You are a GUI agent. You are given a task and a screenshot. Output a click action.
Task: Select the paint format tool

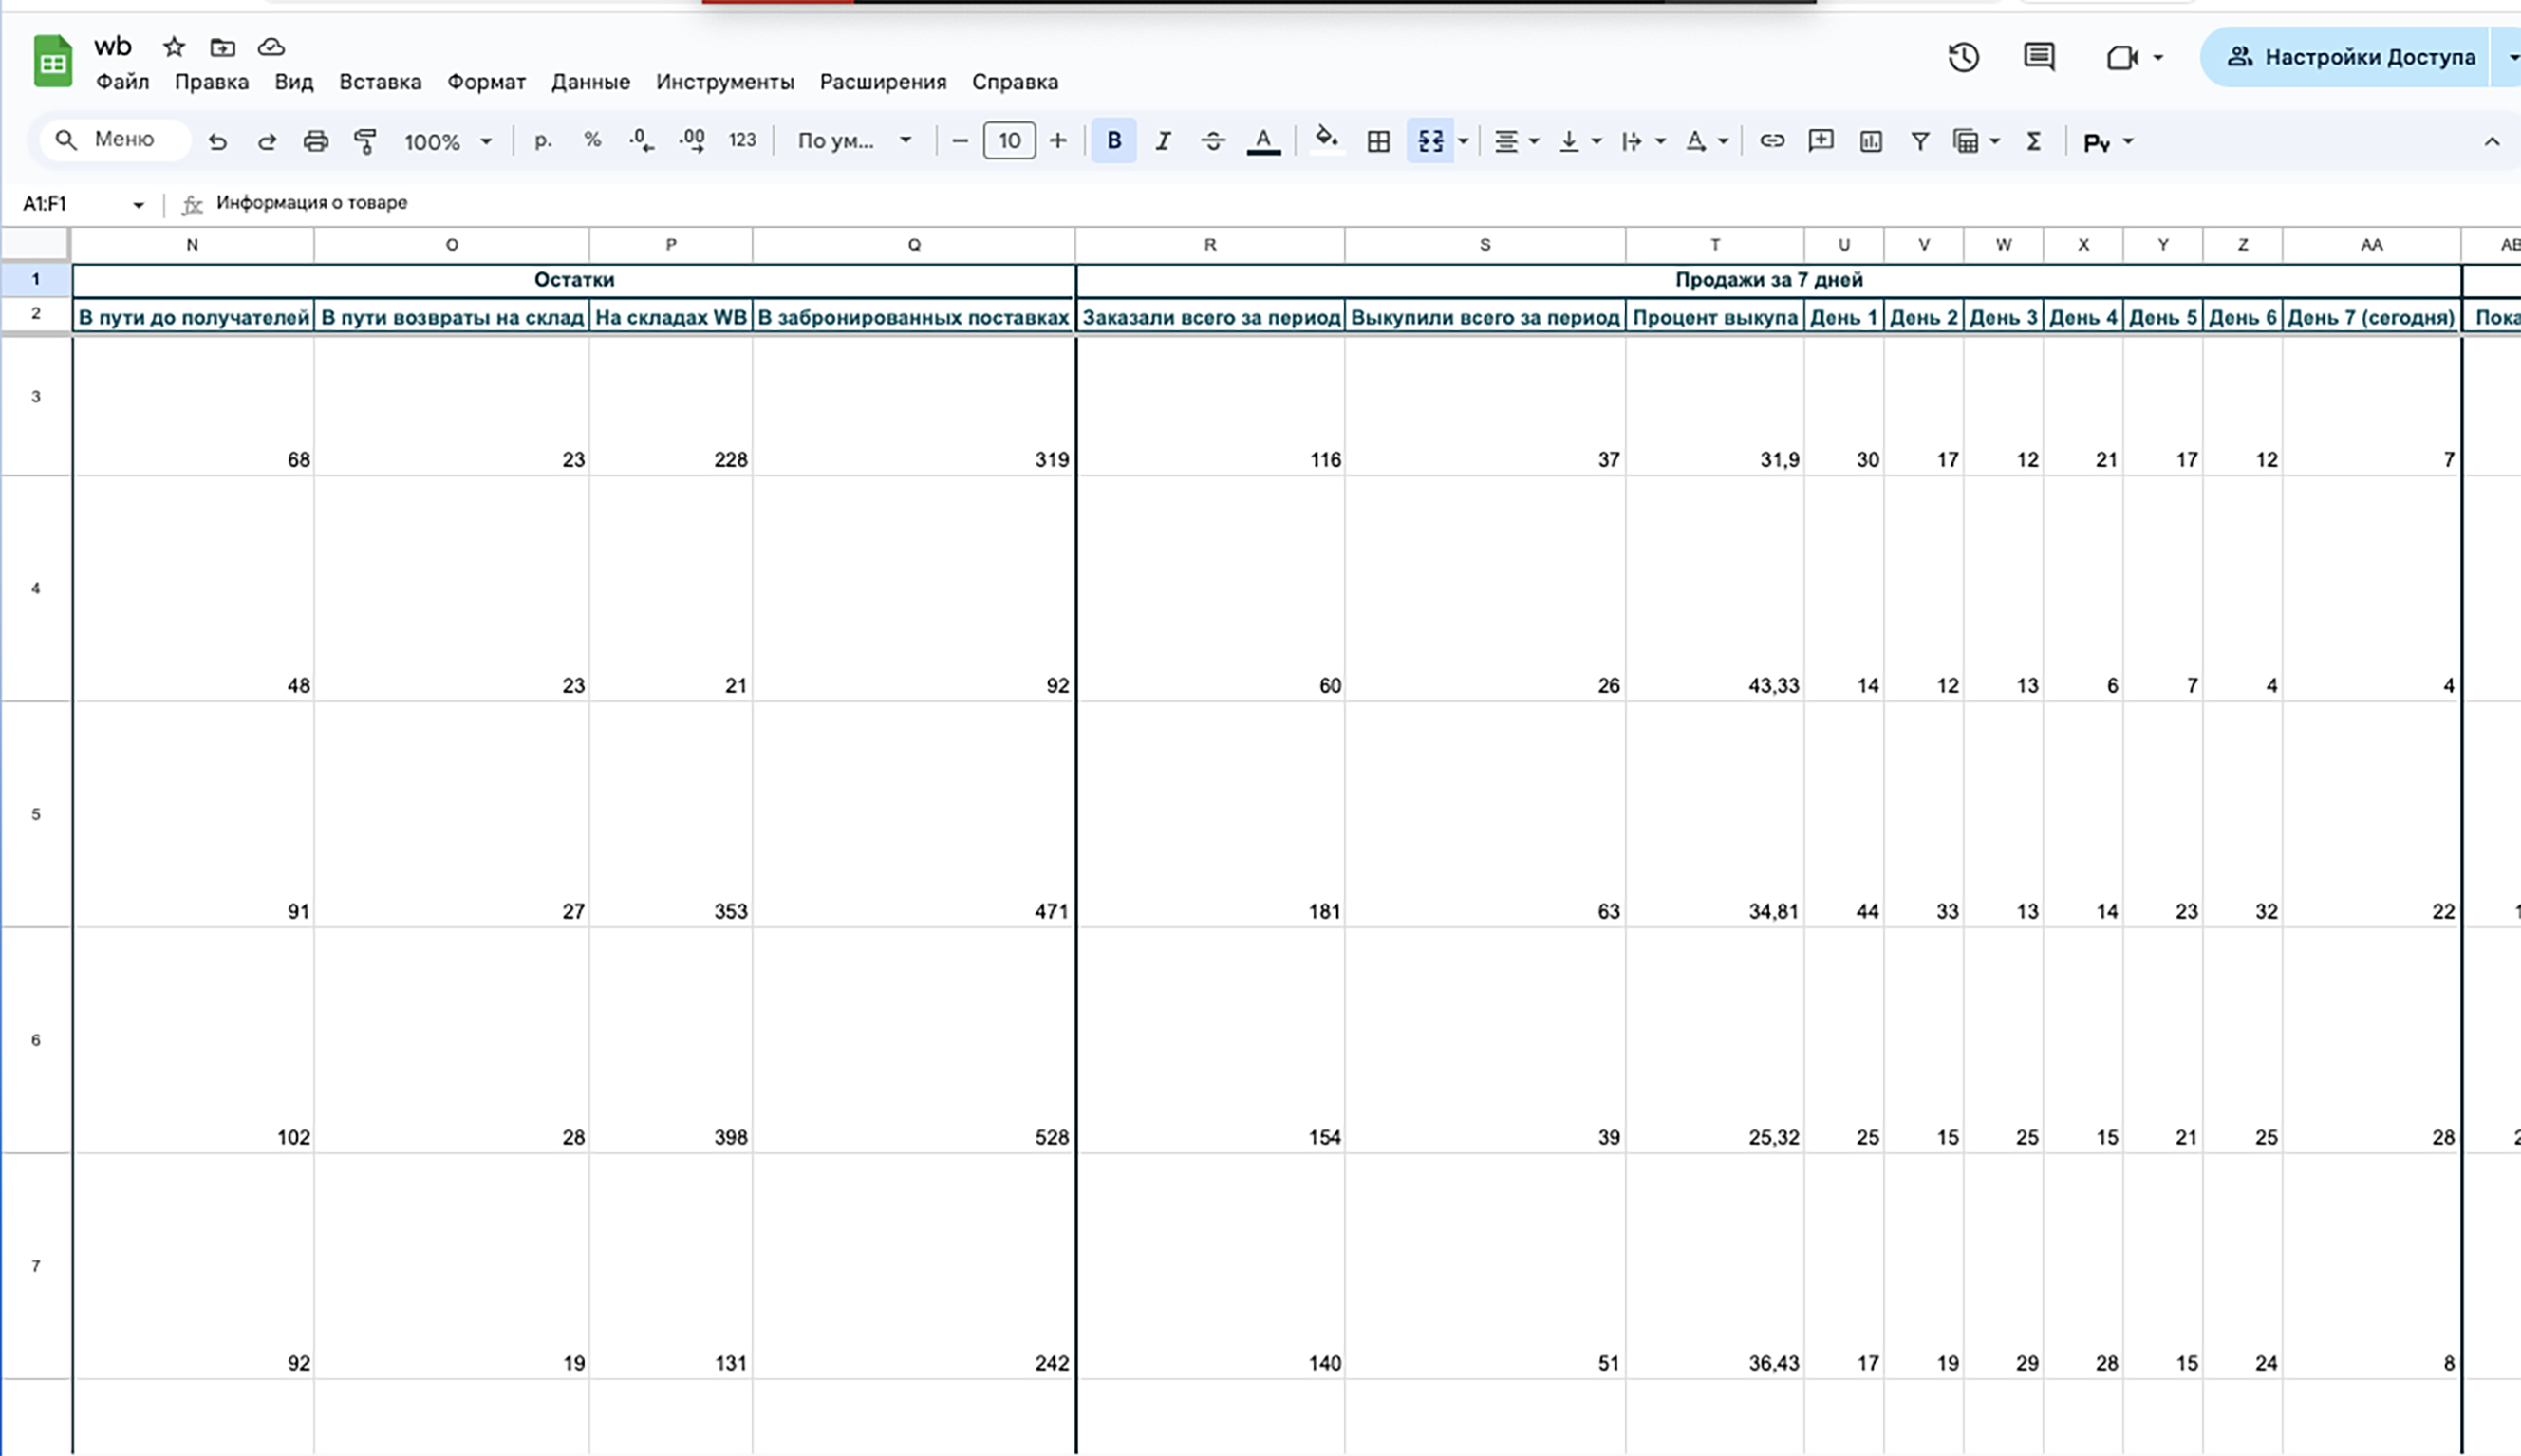pyautogui.click(x=365, y=141)
